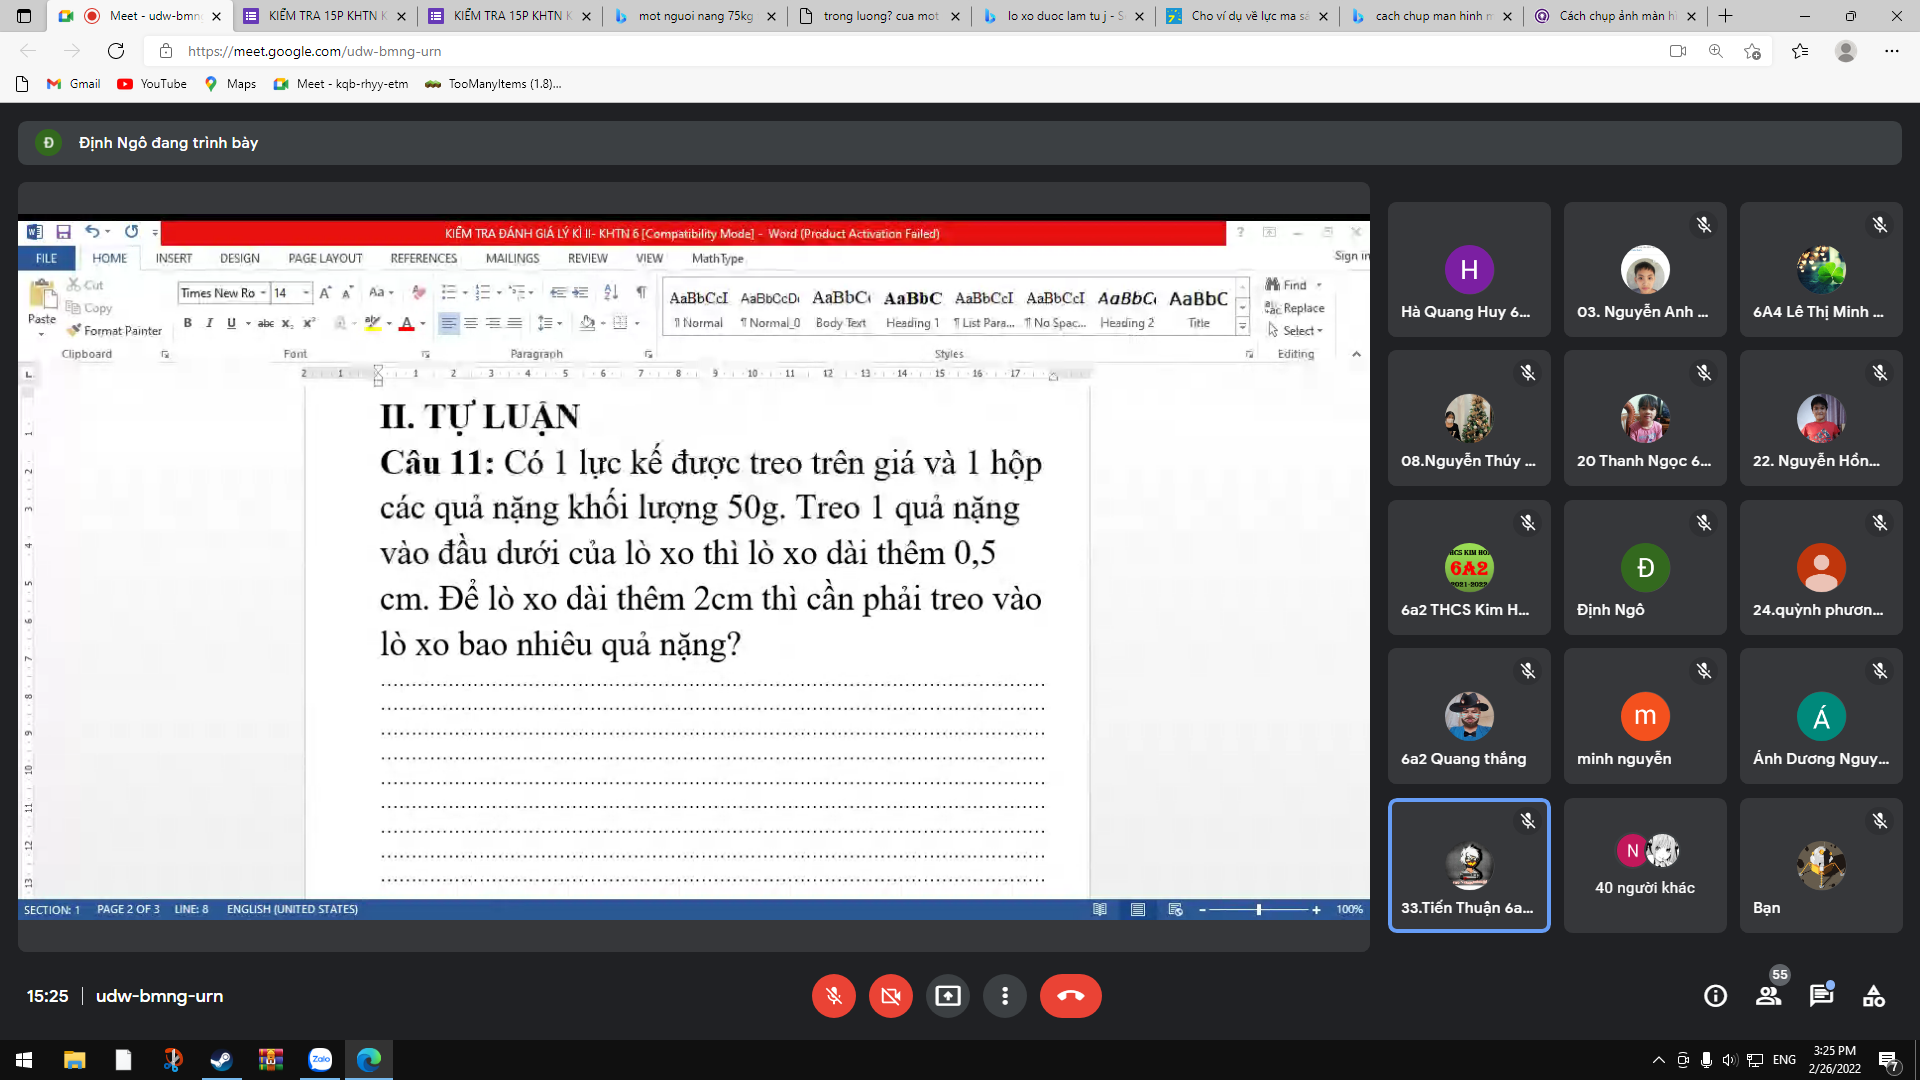Open Font dialog launcher
Image resolution: width=1920 pixels, height=1080 pixels.
pos(425,354)
